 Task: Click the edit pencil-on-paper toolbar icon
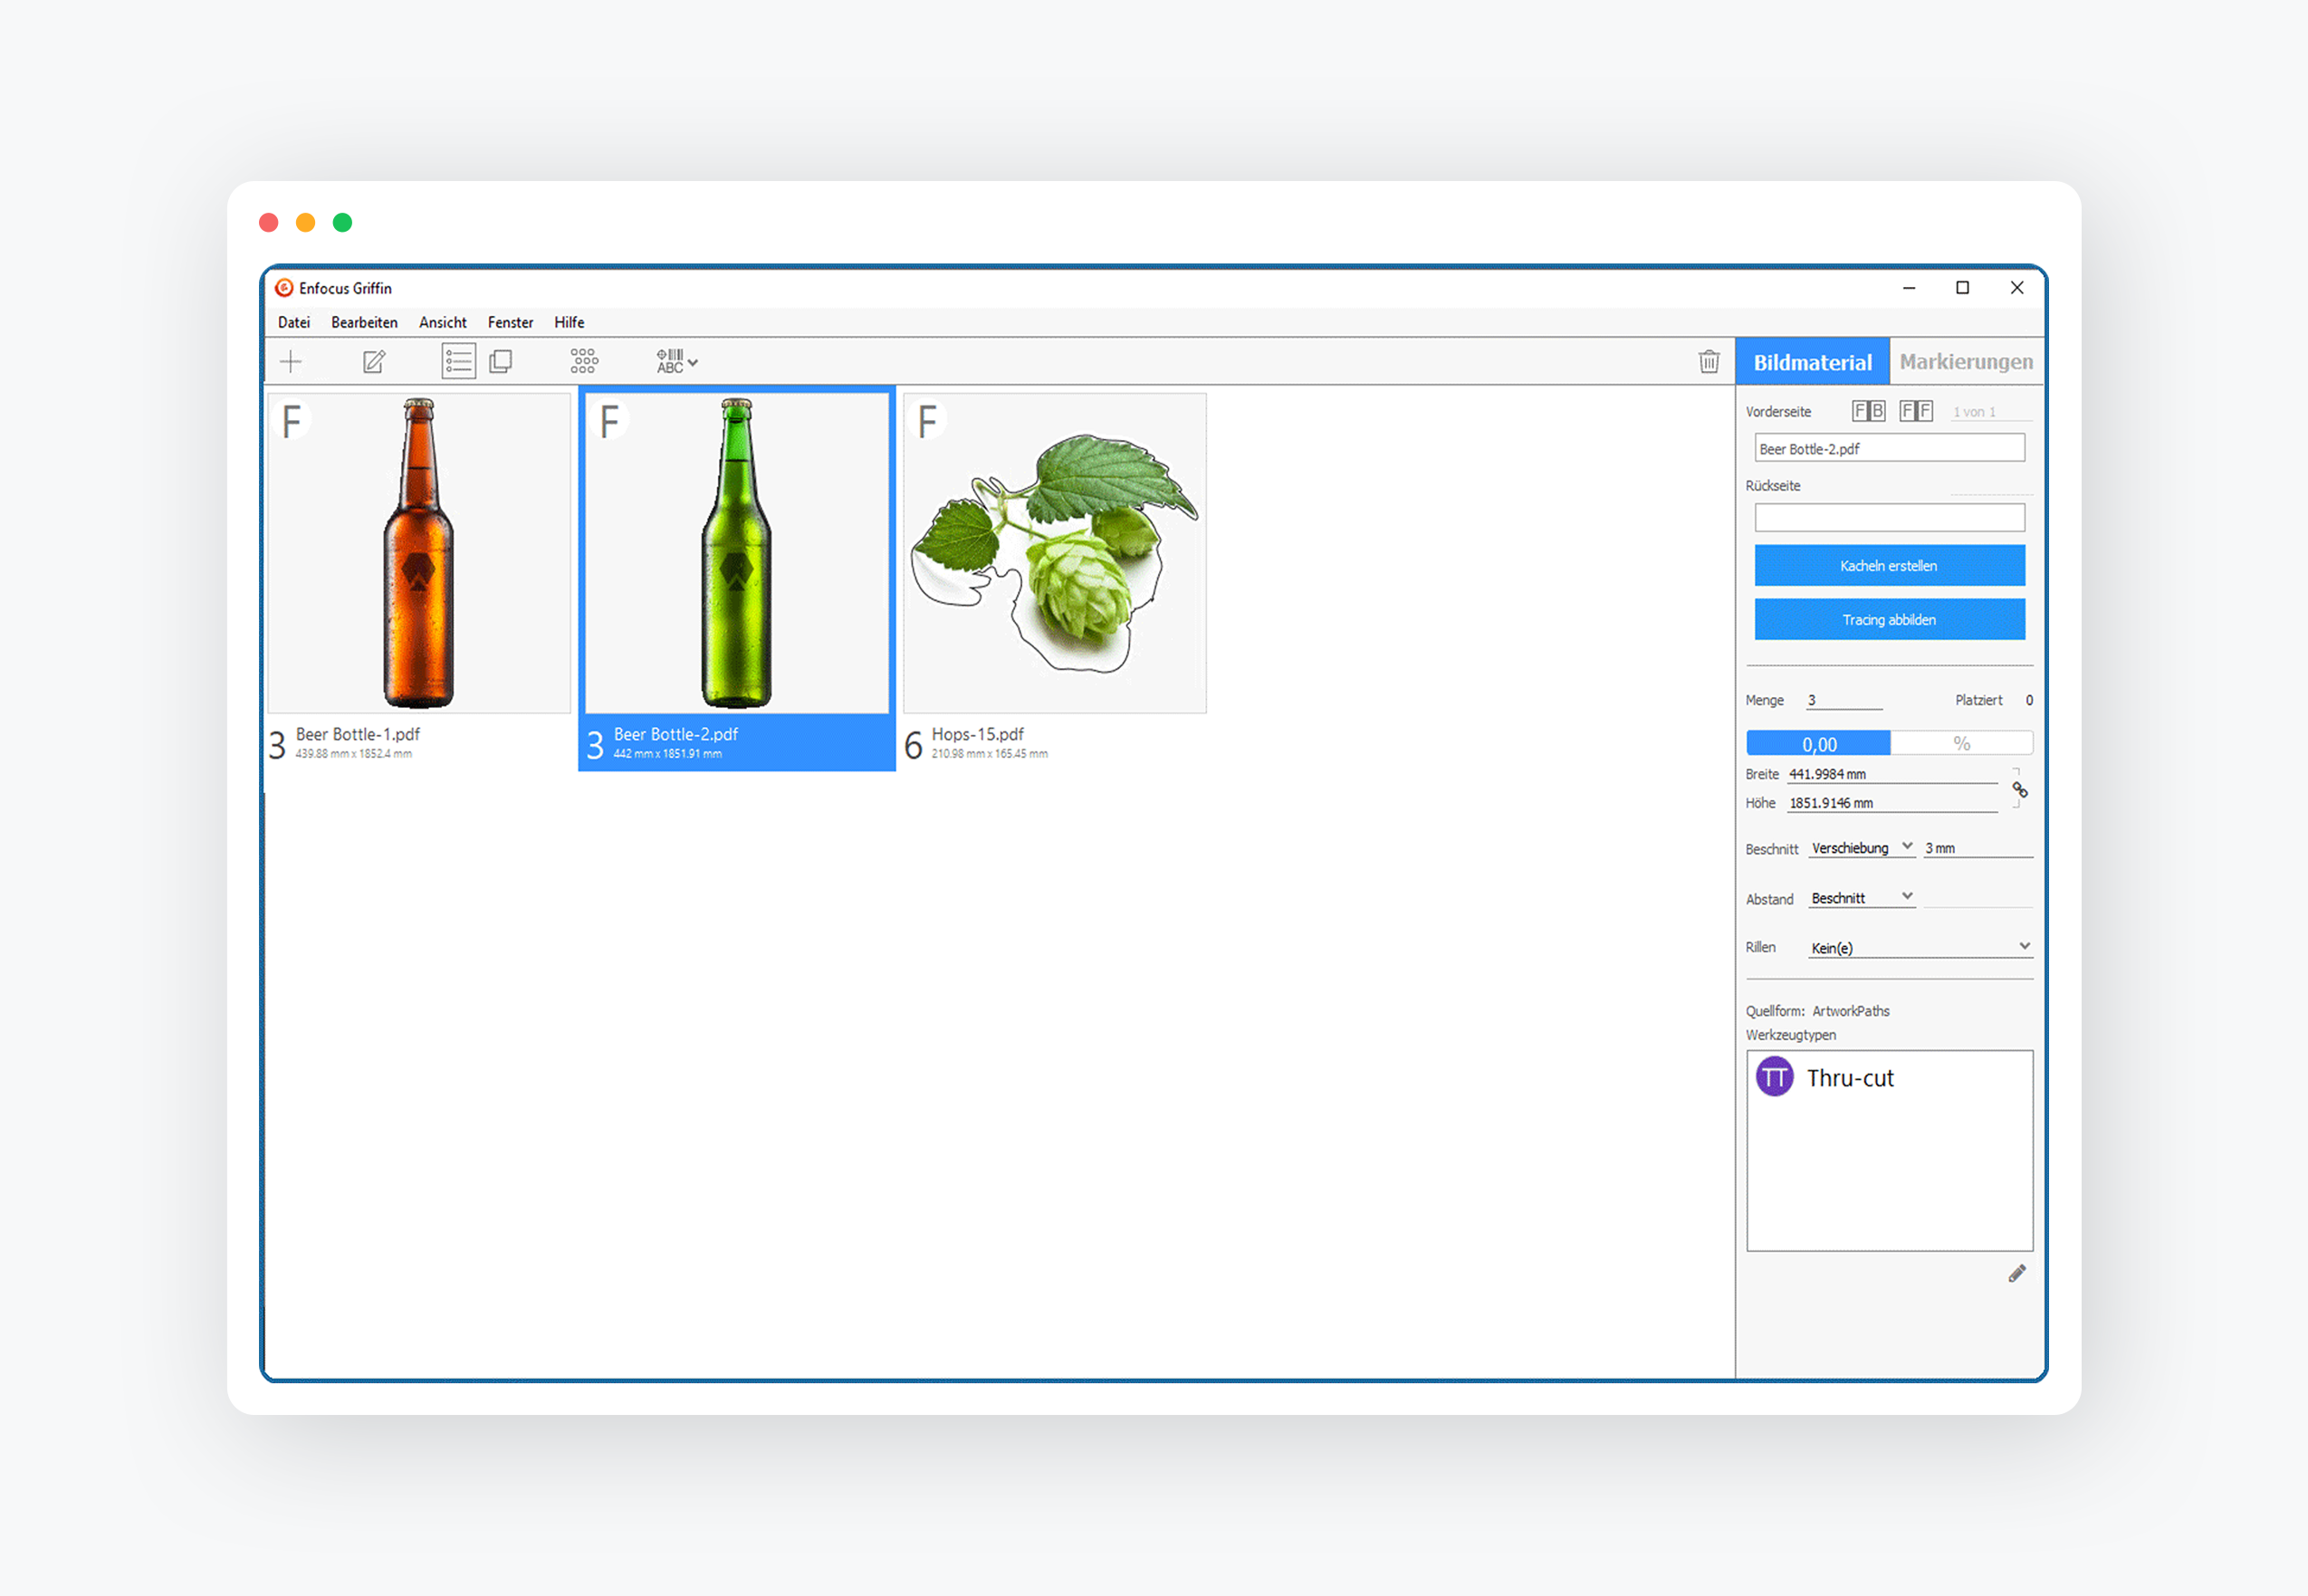coord(374,361)
